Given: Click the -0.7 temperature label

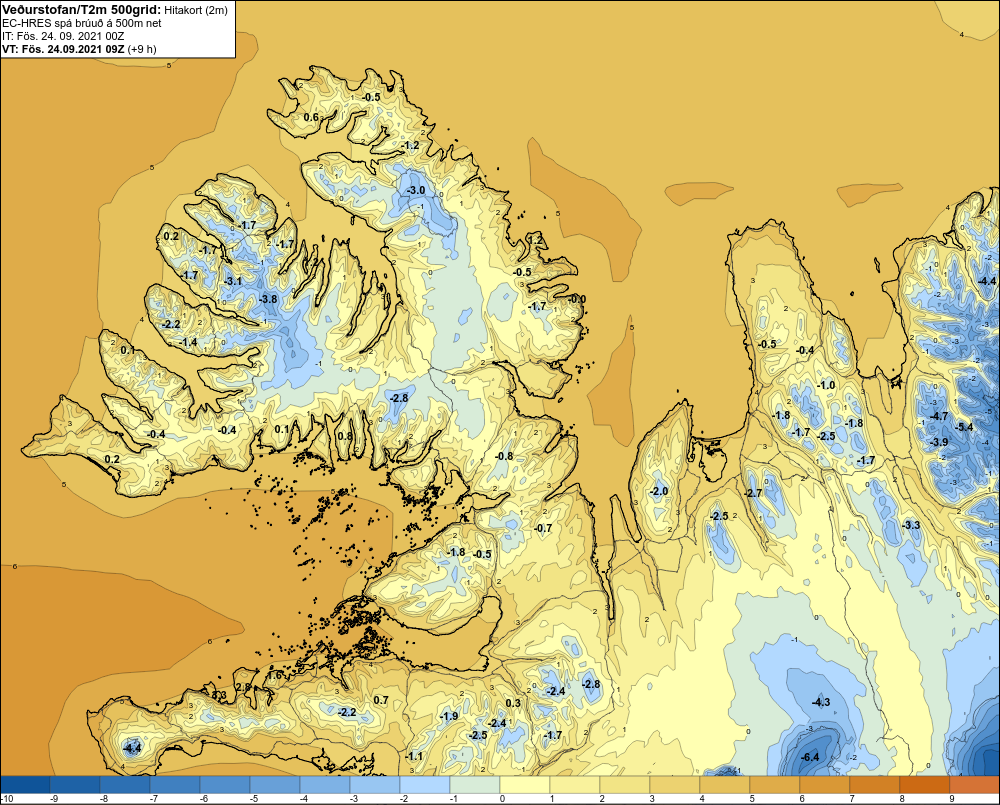Looking at the screenshot, I should point(543,528).
